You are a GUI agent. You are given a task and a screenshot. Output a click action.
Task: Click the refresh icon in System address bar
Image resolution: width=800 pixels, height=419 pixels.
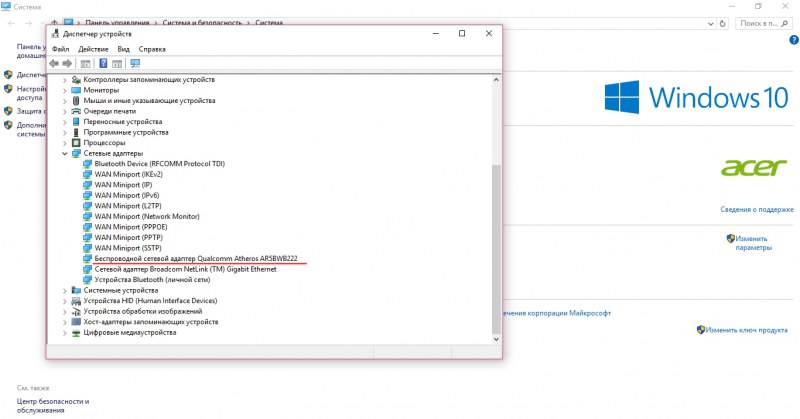coord(722,23)
